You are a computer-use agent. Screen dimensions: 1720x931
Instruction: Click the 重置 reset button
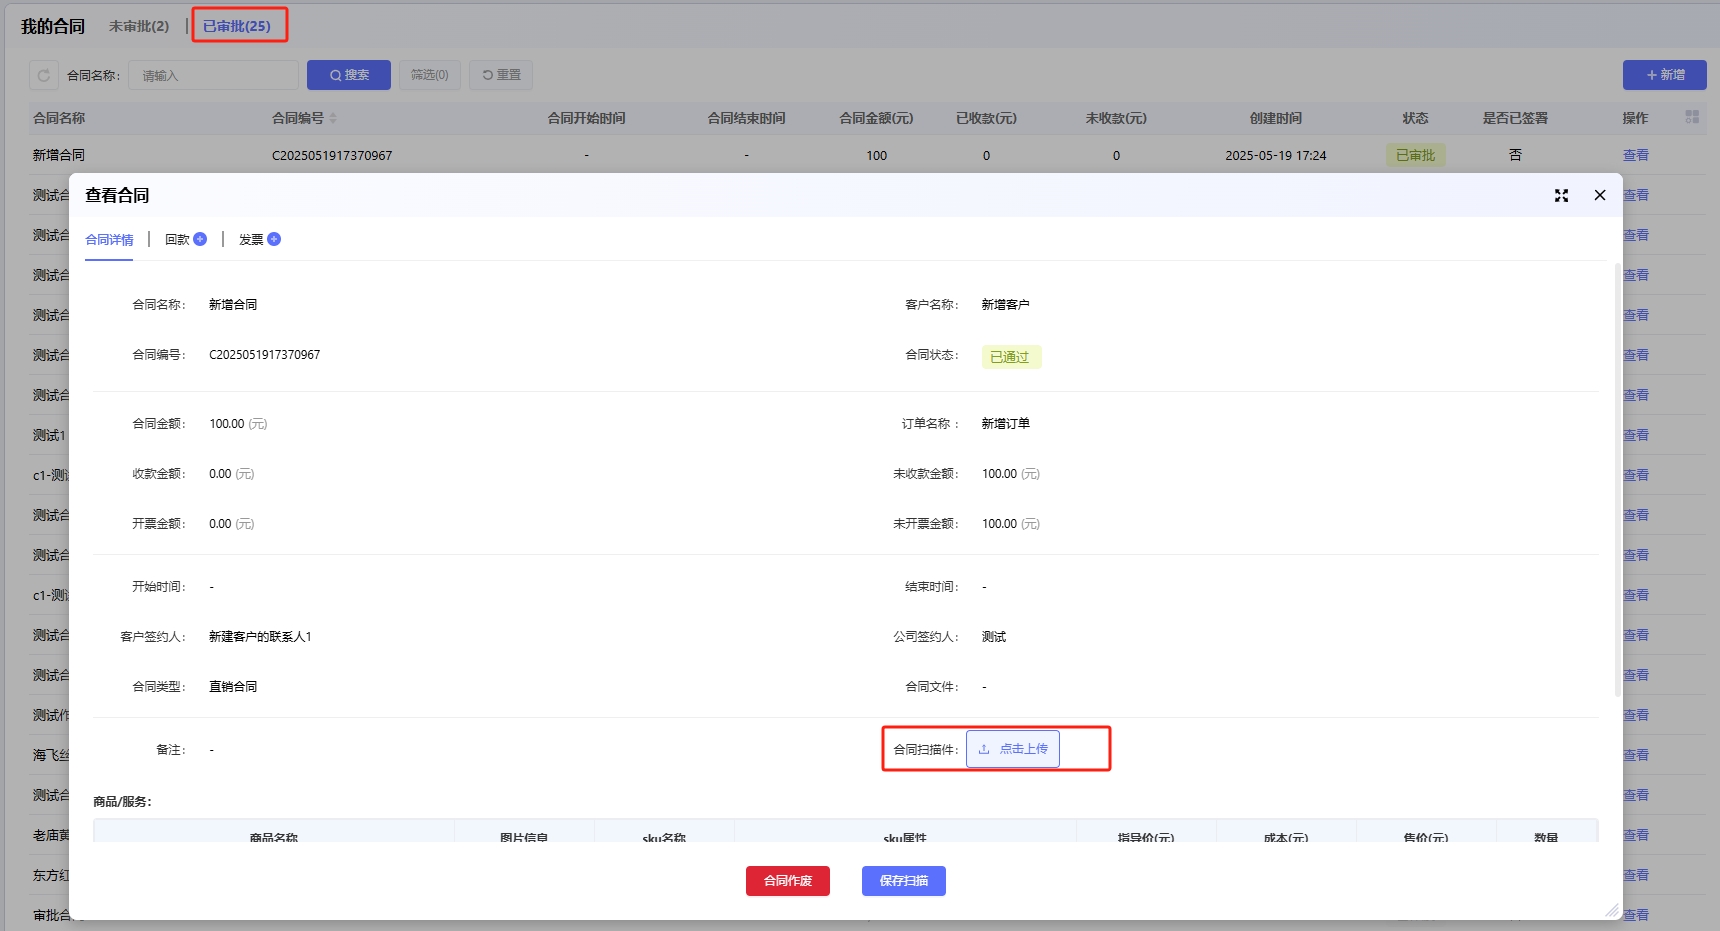point(501,75)
